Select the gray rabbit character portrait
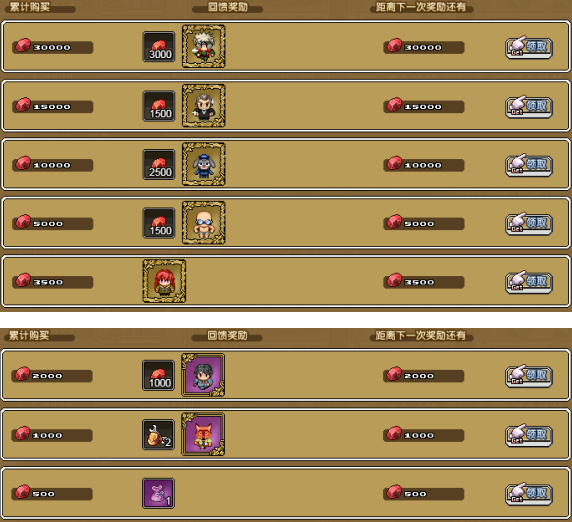This screenshot has width=572, height=522. pyautogui.click(x=204, y=164)
